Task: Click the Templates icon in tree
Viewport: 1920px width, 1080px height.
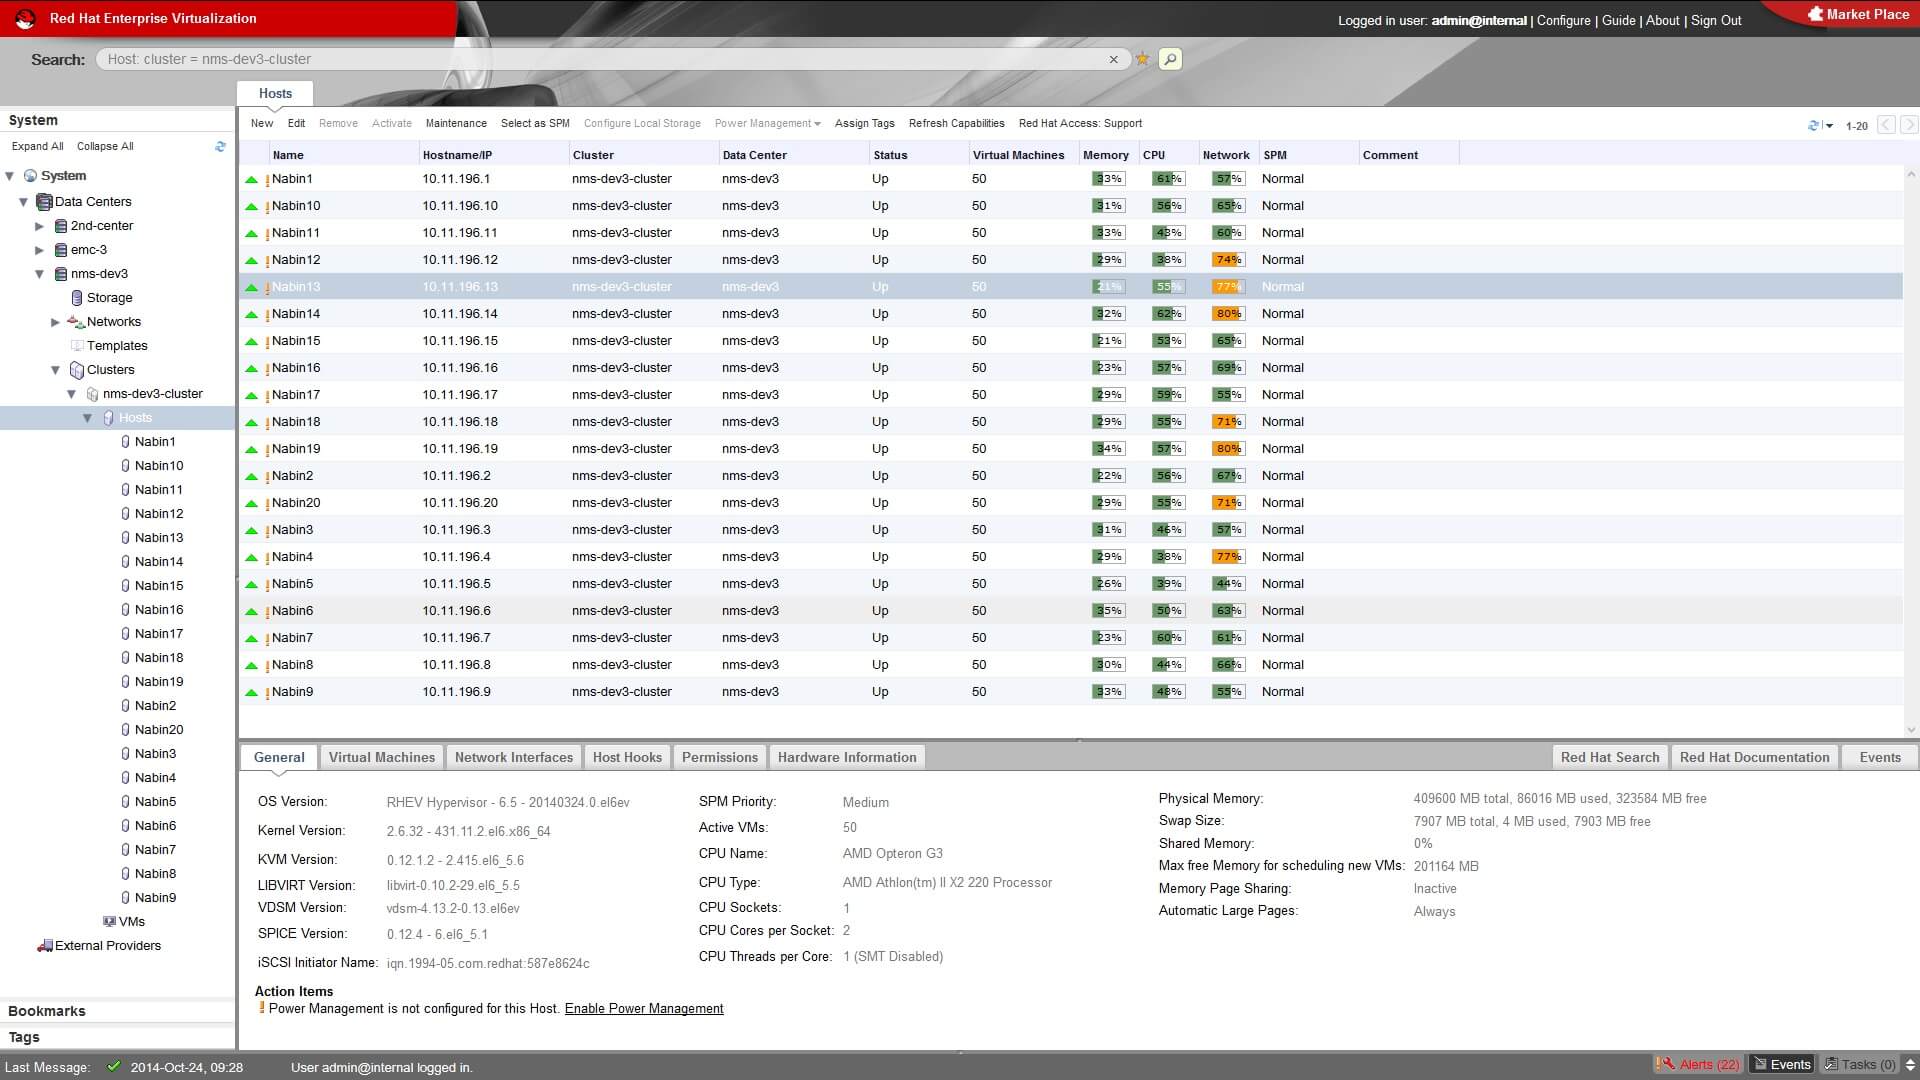Action: click(x=77, y=346)
